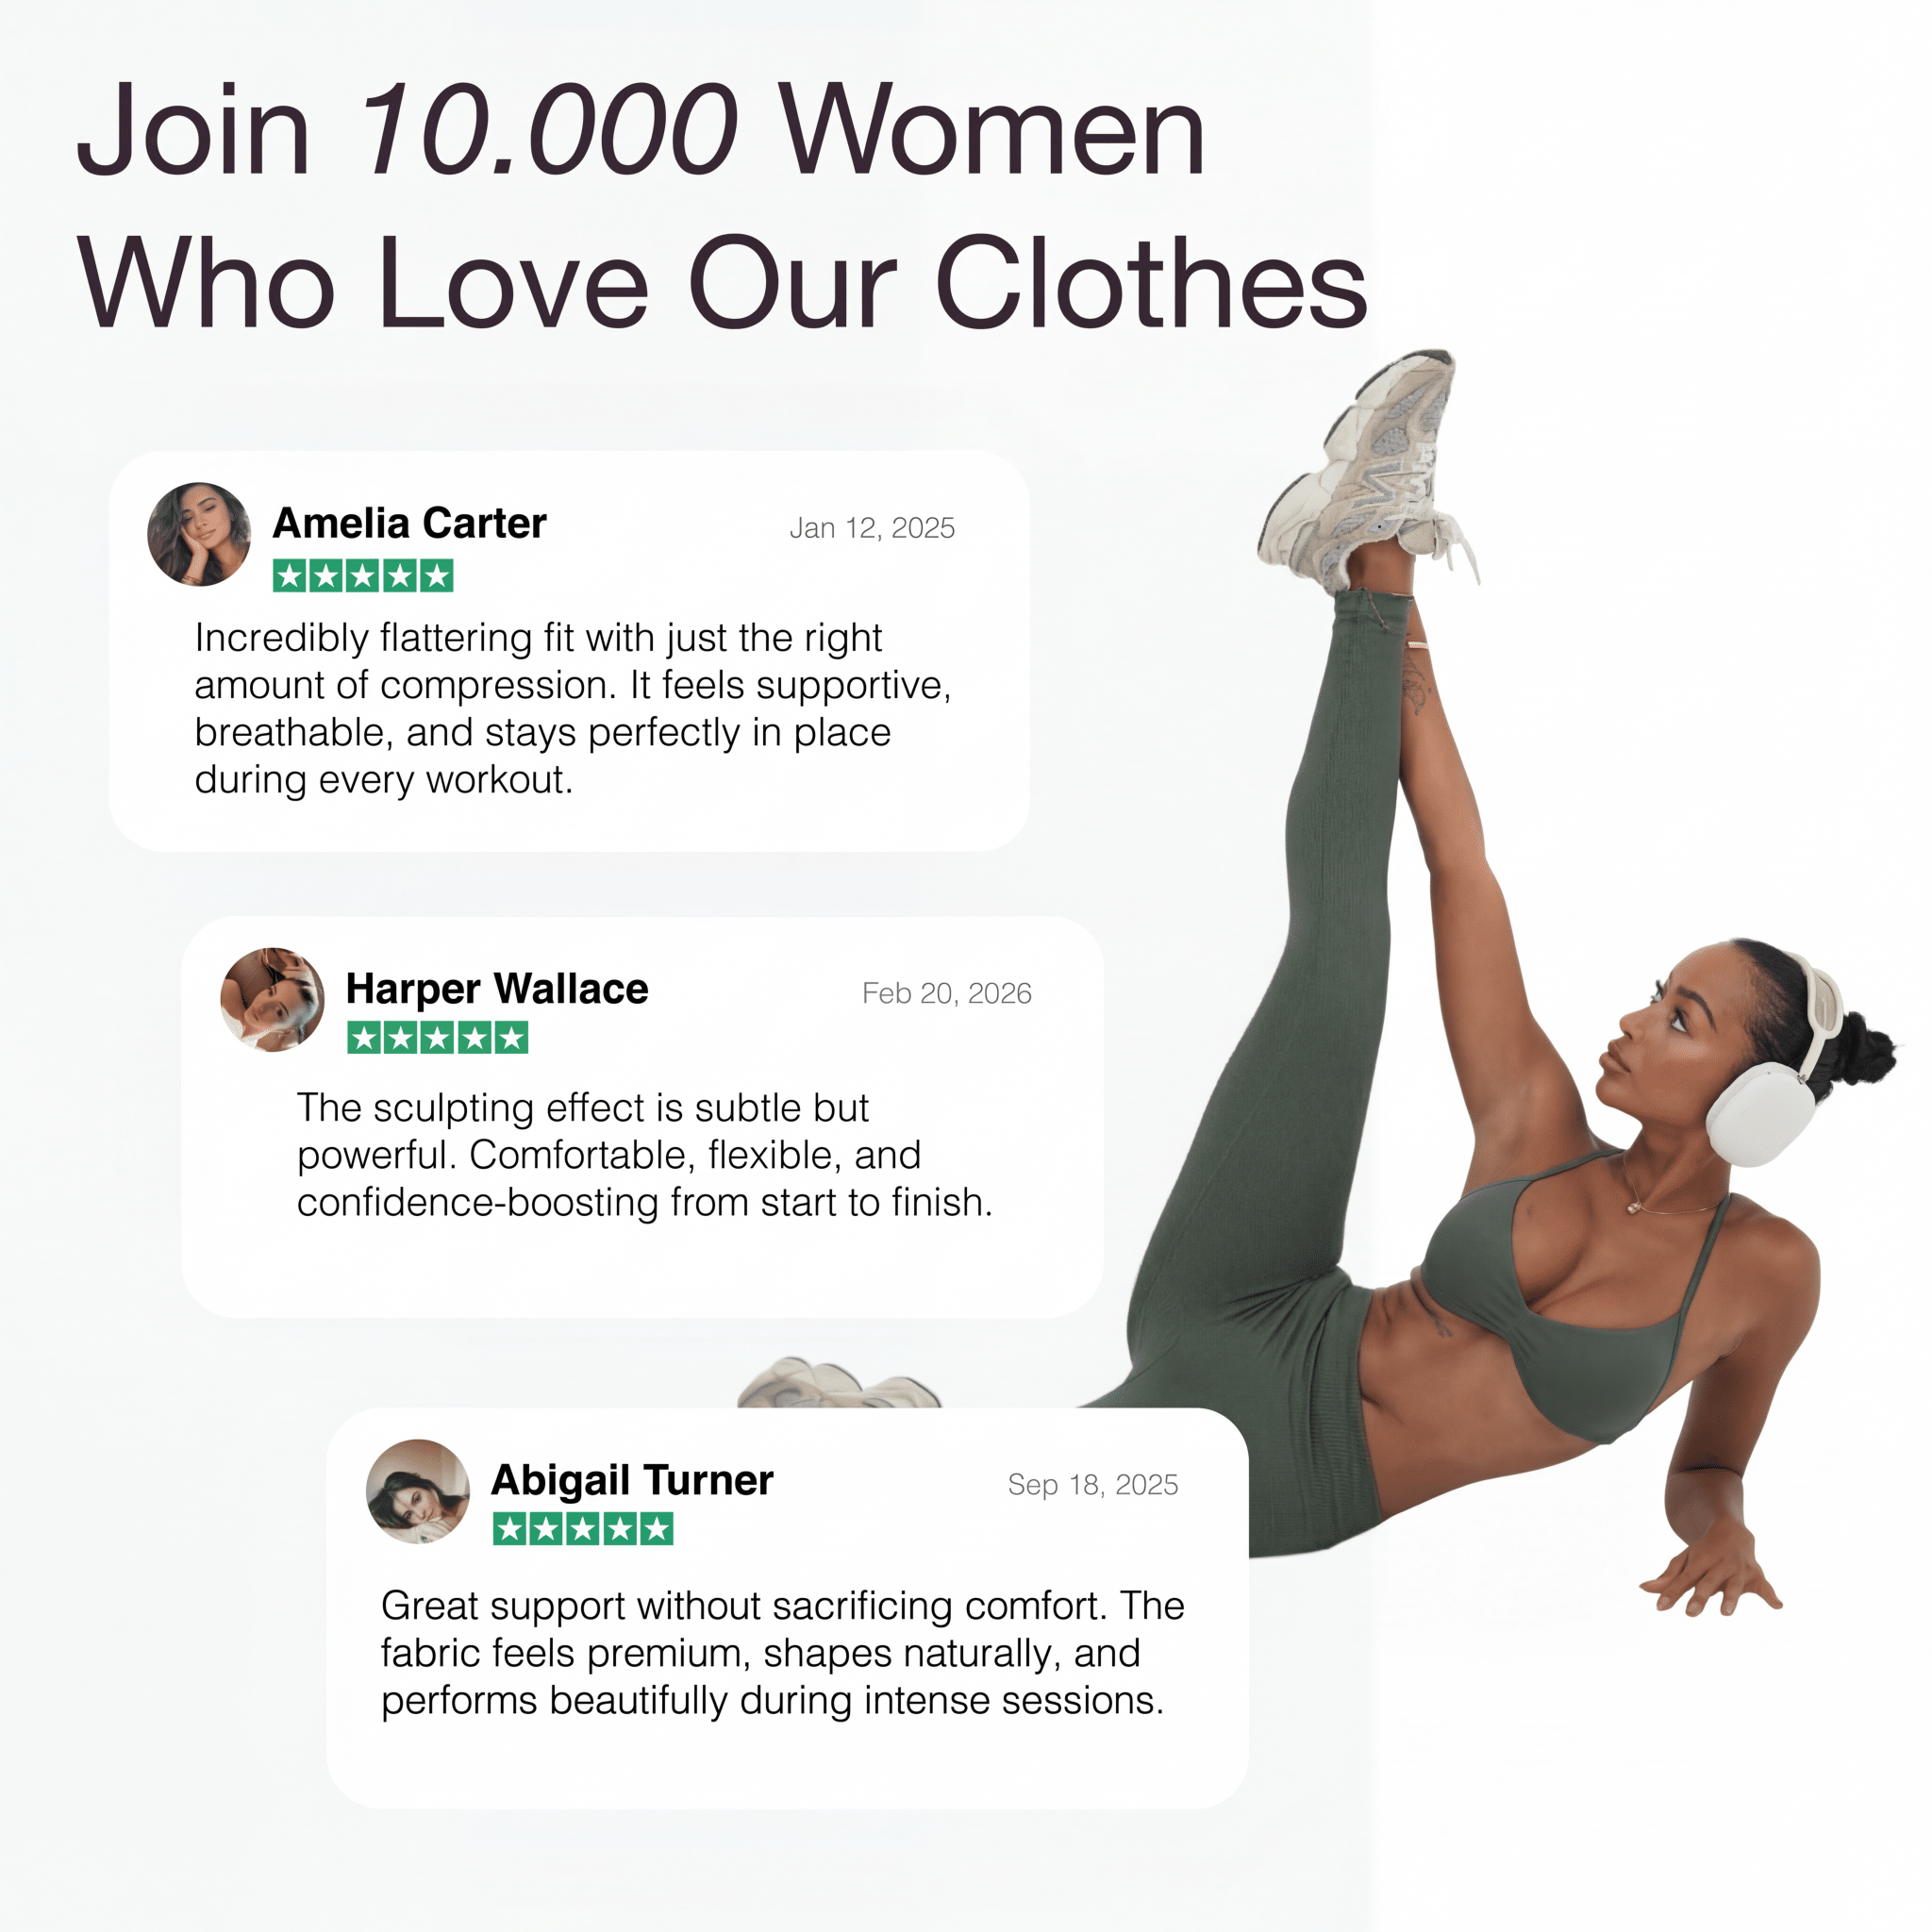Select the Abigail Turner reviewer name

tap(632, 1480)
